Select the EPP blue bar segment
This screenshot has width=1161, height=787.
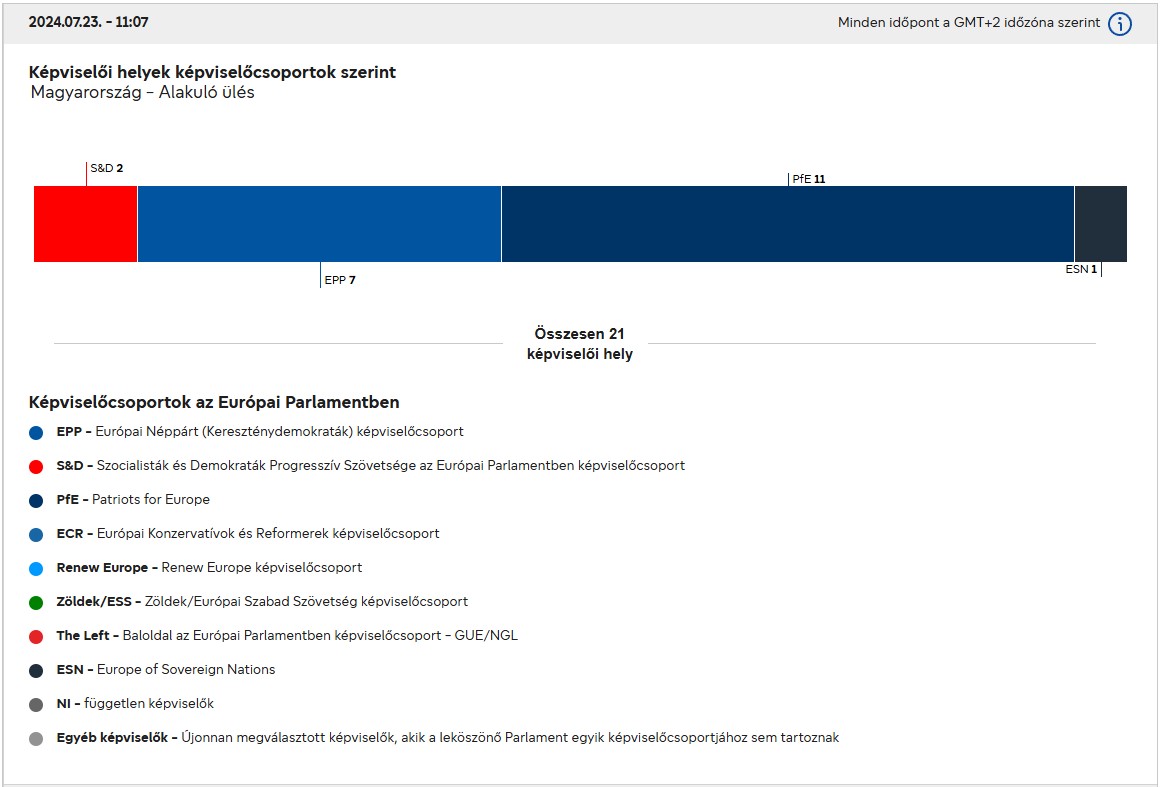[x=319, y=224]
